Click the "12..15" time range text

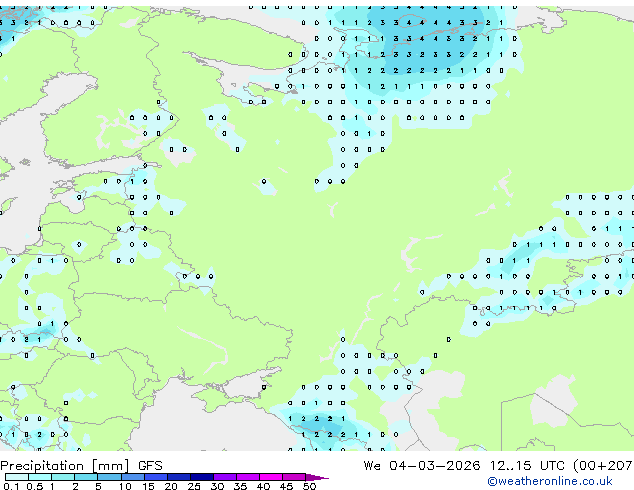point(511,466)
